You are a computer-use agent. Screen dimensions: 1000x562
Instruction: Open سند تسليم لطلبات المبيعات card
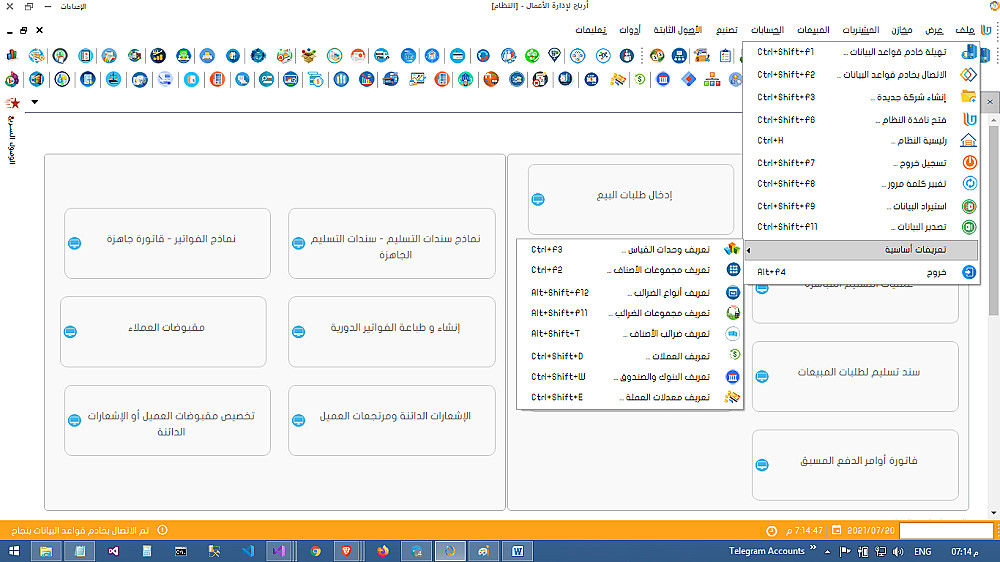(855, 376)
